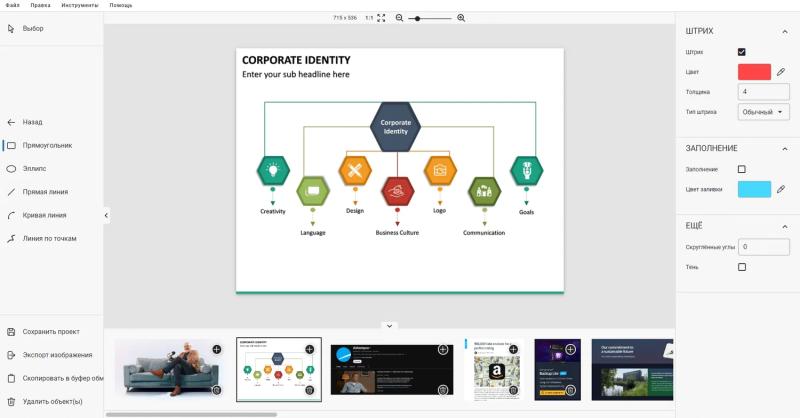This screenshot has height=418, width=800.
Task: Collapse the thumbnail strip with the chevron
Action: point(390,325)
